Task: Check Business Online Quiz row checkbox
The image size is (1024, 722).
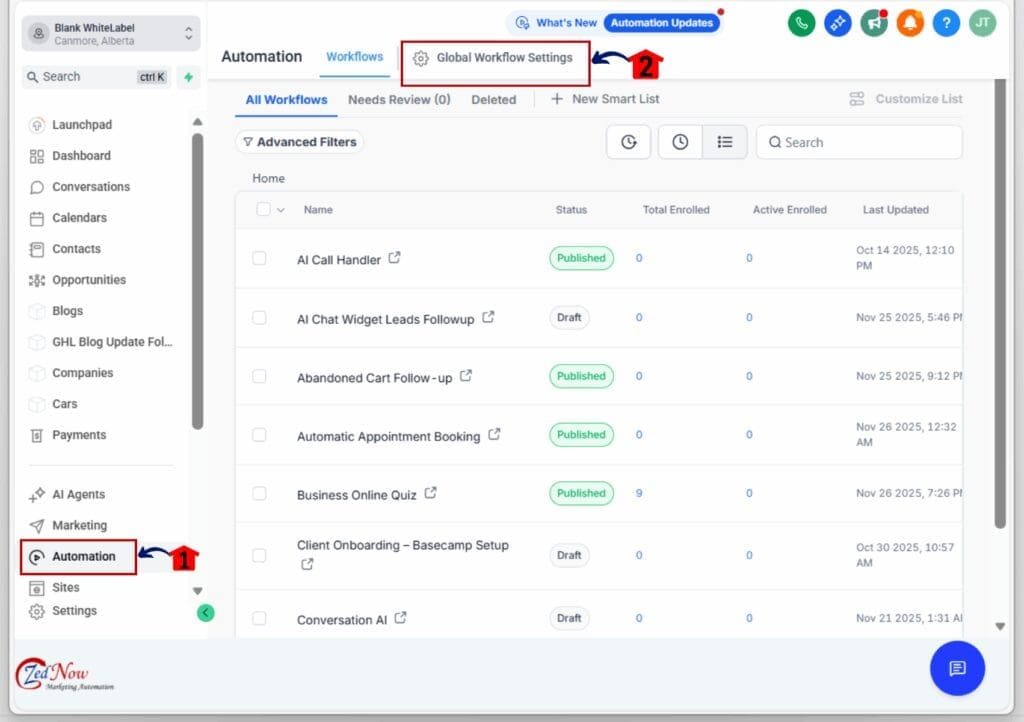Action: point(259,493)
